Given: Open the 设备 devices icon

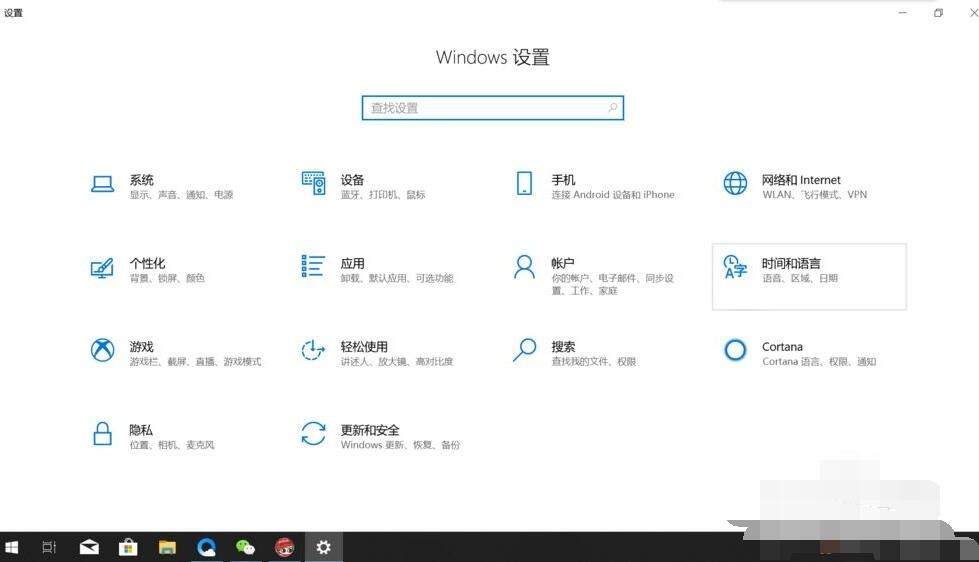Looking at the screenshot, I should [313, 183].
